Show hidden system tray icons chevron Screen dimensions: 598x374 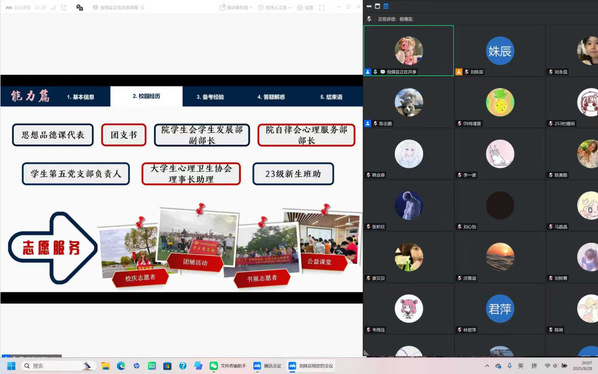[487, 366]
